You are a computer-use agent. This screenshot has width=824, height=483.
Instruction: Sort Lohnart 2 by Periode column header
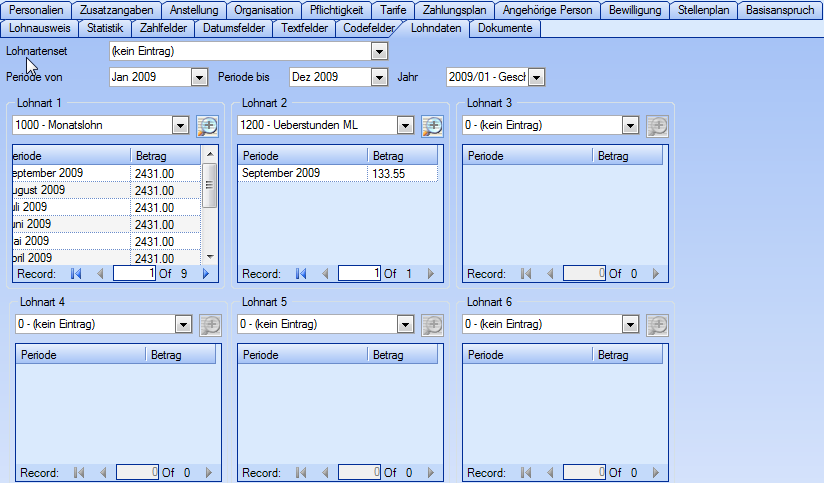tap(303, 156)
